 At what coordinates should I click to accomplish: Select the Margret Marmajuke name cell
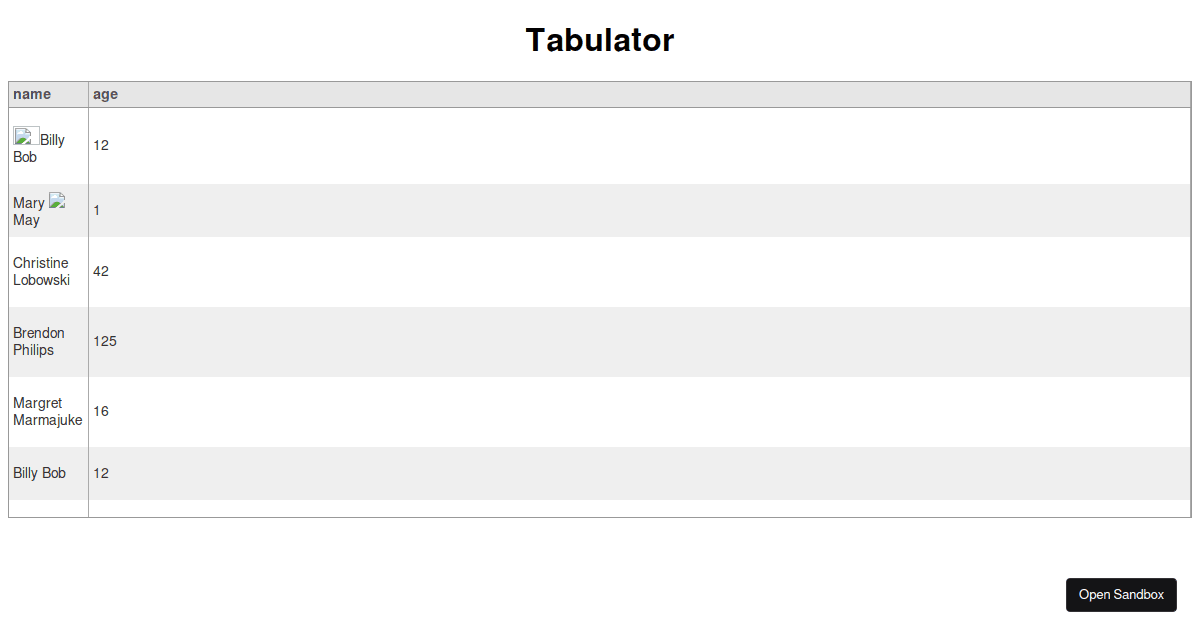(48, 412)
